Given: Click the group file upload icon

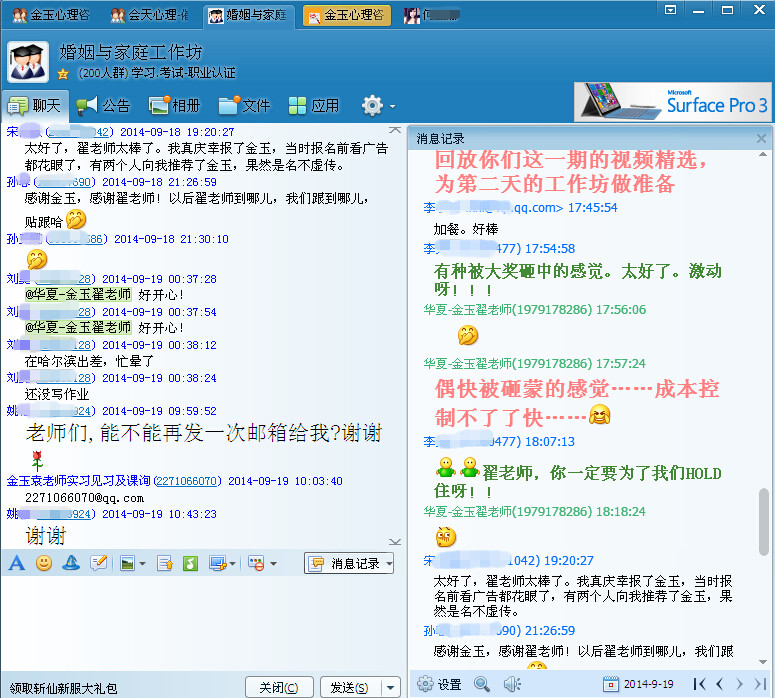Looking at the screenshot, I should 163,563.
